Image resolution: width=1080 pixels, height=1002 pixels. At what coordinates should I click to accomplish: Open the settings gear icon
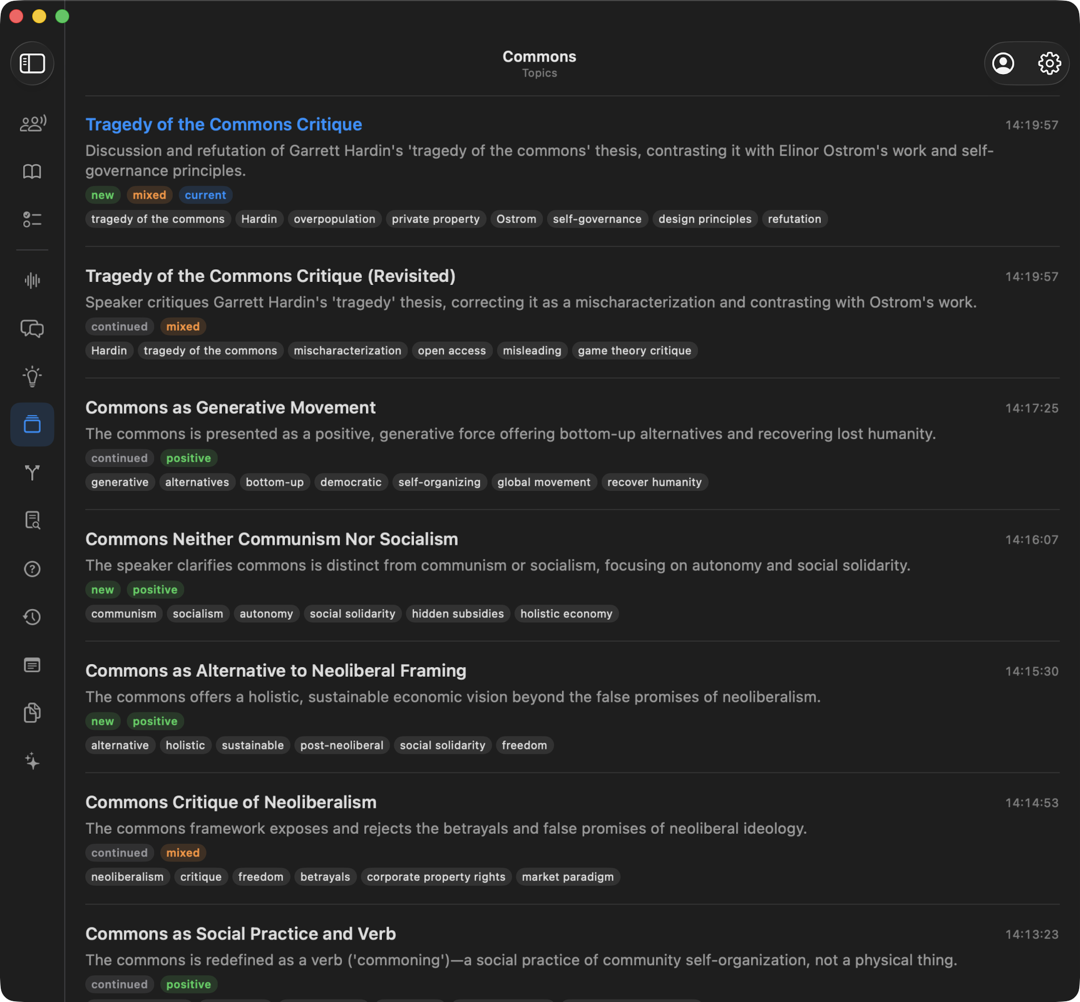tap(1049, 63)
